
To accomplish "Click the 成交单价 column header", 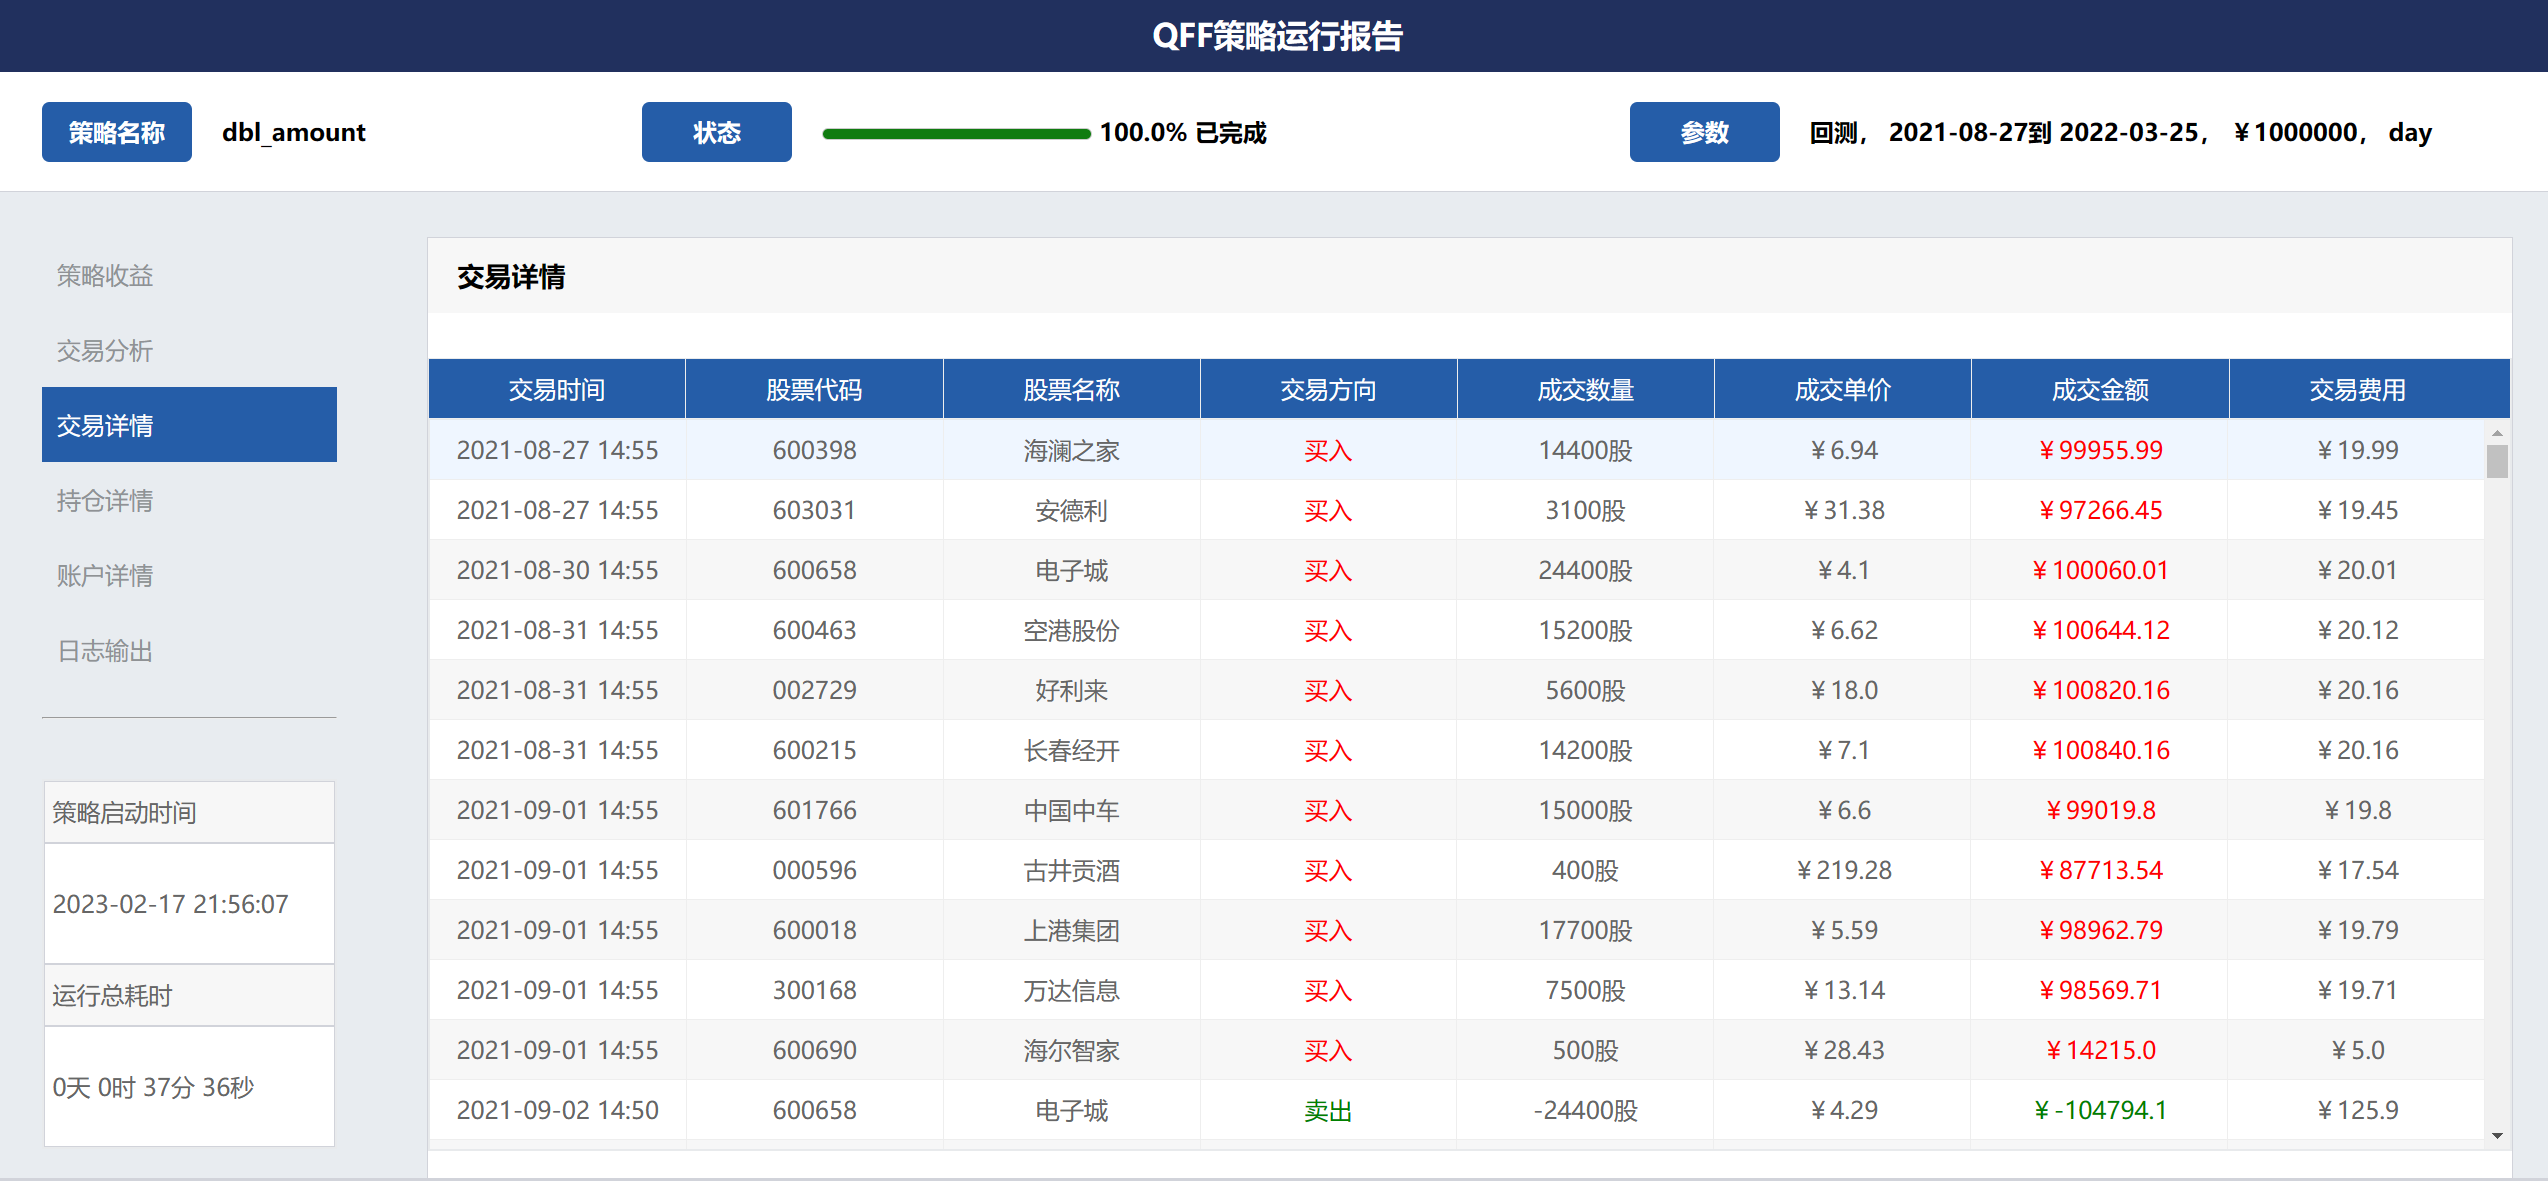I will 1843,389.
